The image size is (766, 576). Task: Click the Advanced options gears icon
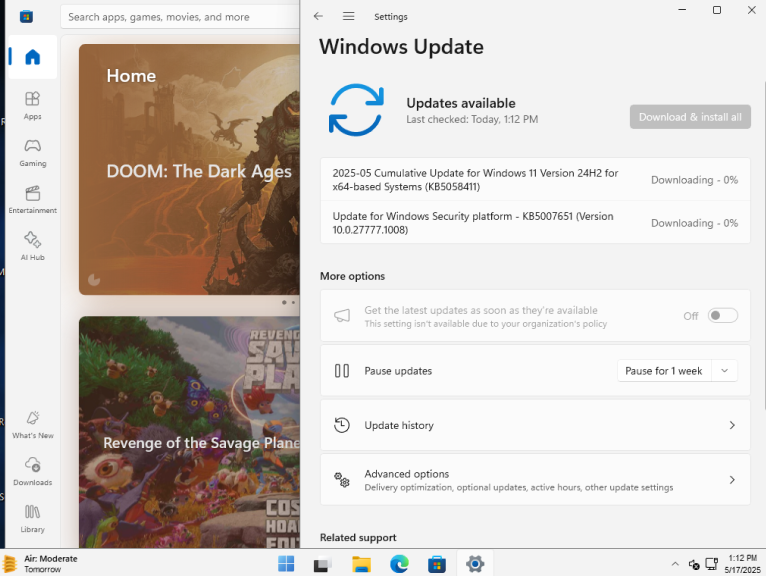click(x=341, y=480)
